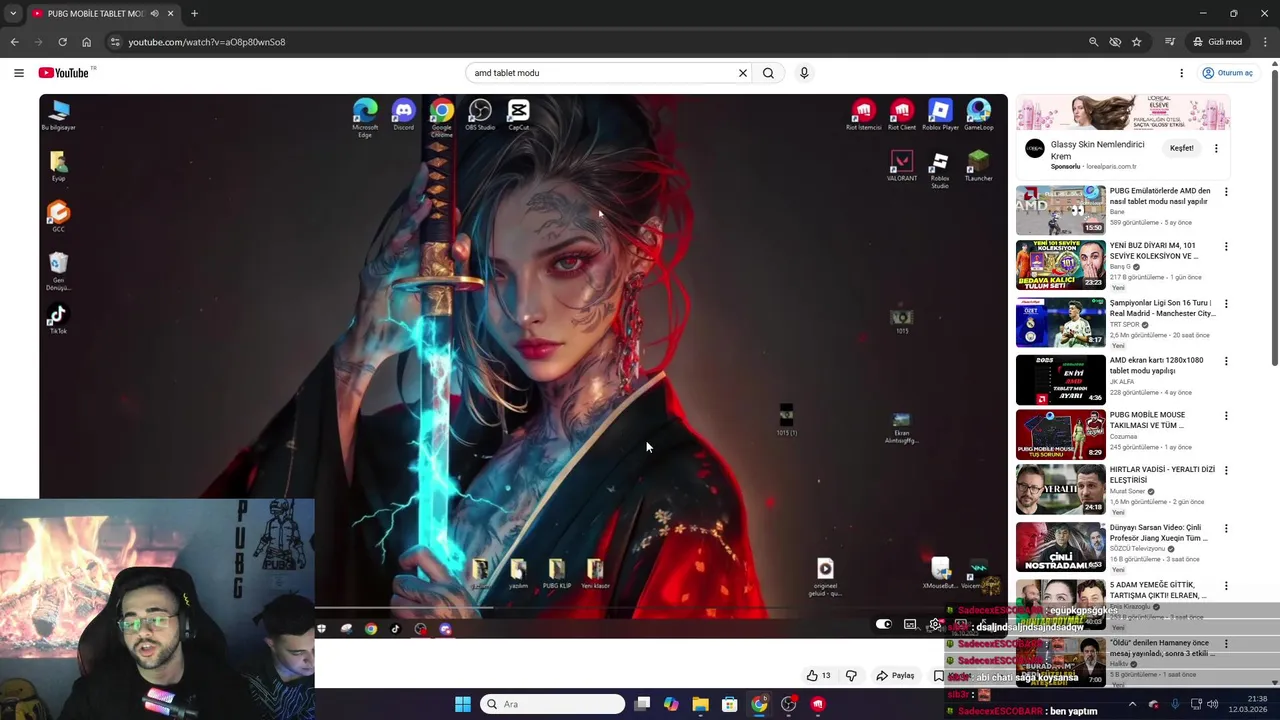Open the L'Oréal Elseve ad banner
Viewport: 1280px width, 720px height.
[1123, 113]
